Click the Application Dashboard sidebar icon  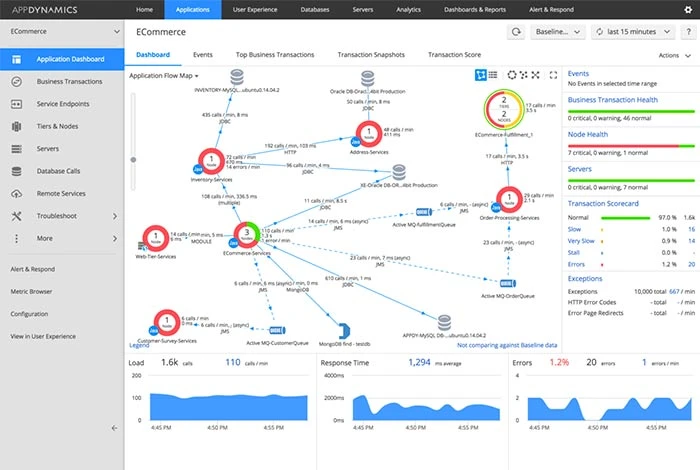click(x=17, y=59)
